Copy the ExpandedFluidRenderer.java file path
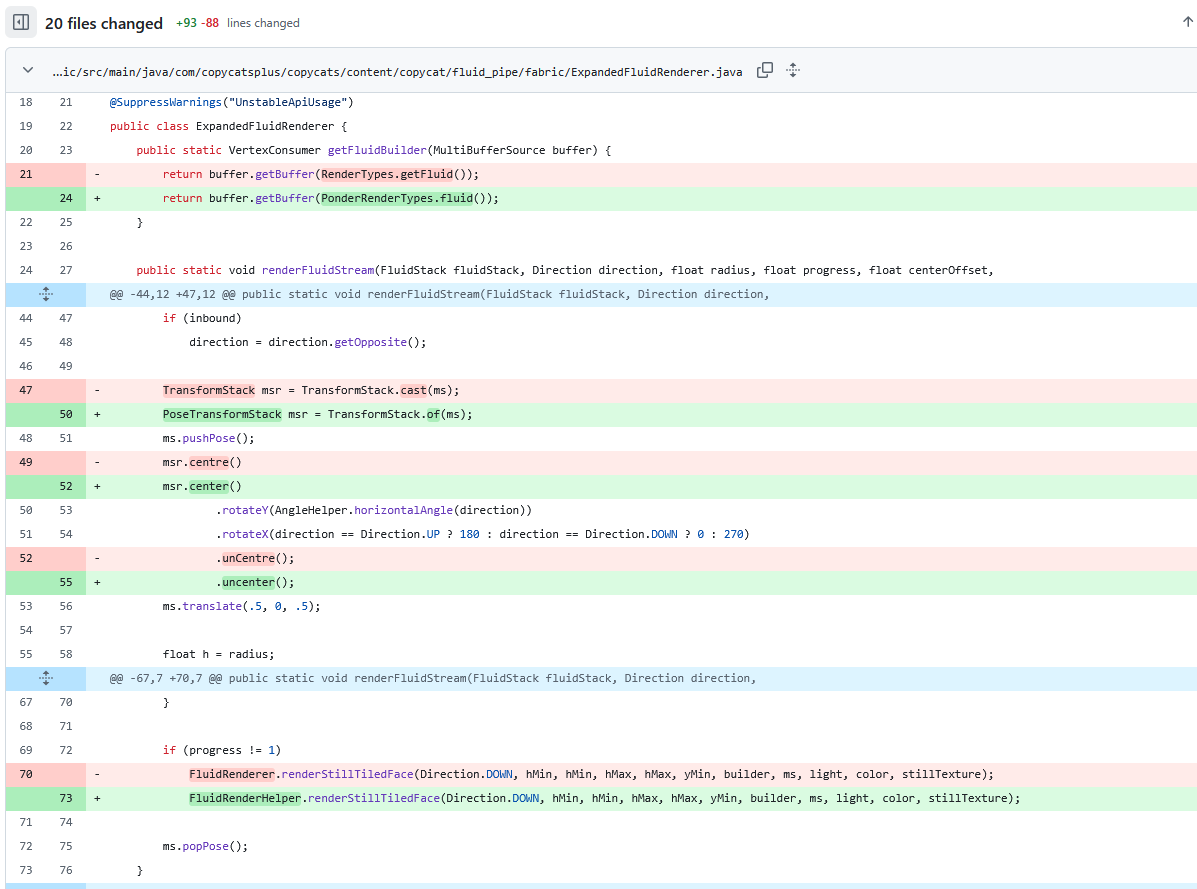The image size is (1197, 889). 765,71
